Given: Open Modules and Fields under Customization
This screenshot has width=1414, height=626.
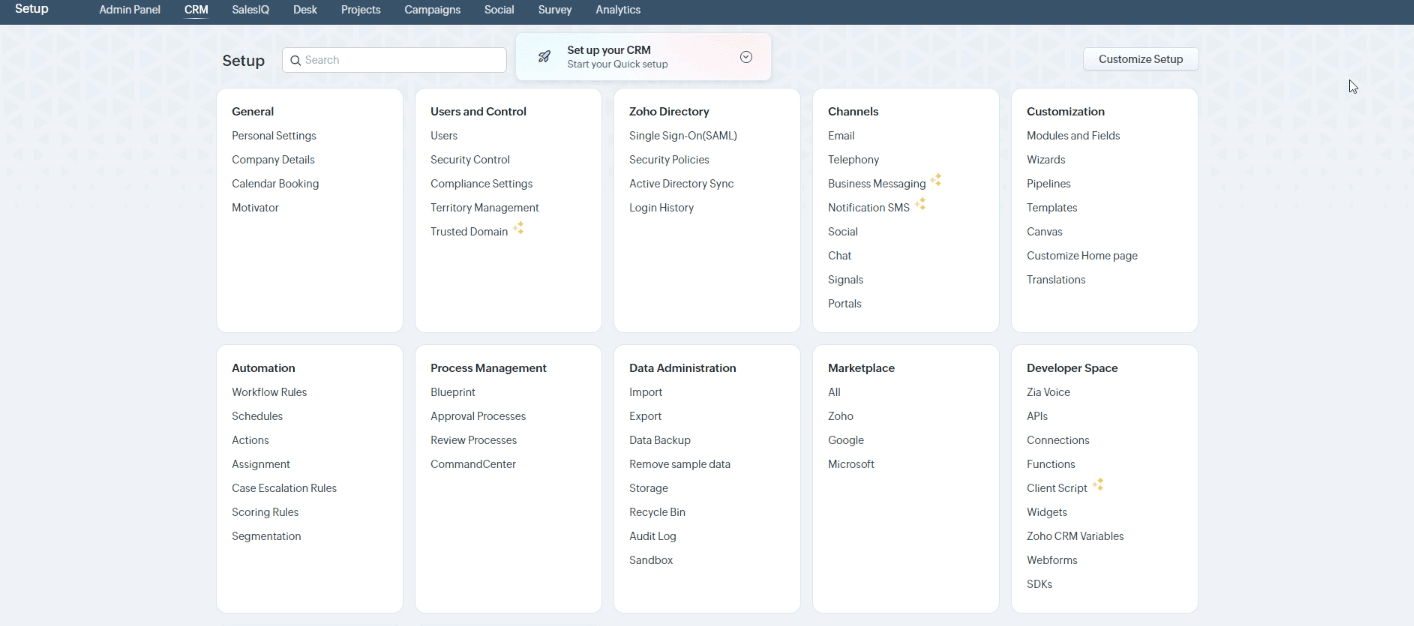Looking at the screenshot, I should click(x=1074, y=135).
